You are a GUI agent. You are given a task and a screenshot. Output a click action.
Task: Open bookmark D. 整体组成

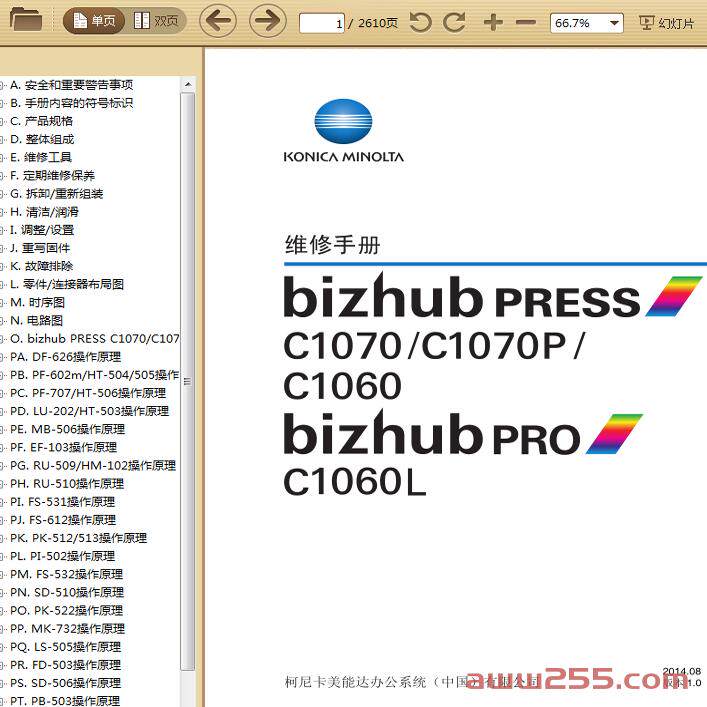tap(42, 139)
